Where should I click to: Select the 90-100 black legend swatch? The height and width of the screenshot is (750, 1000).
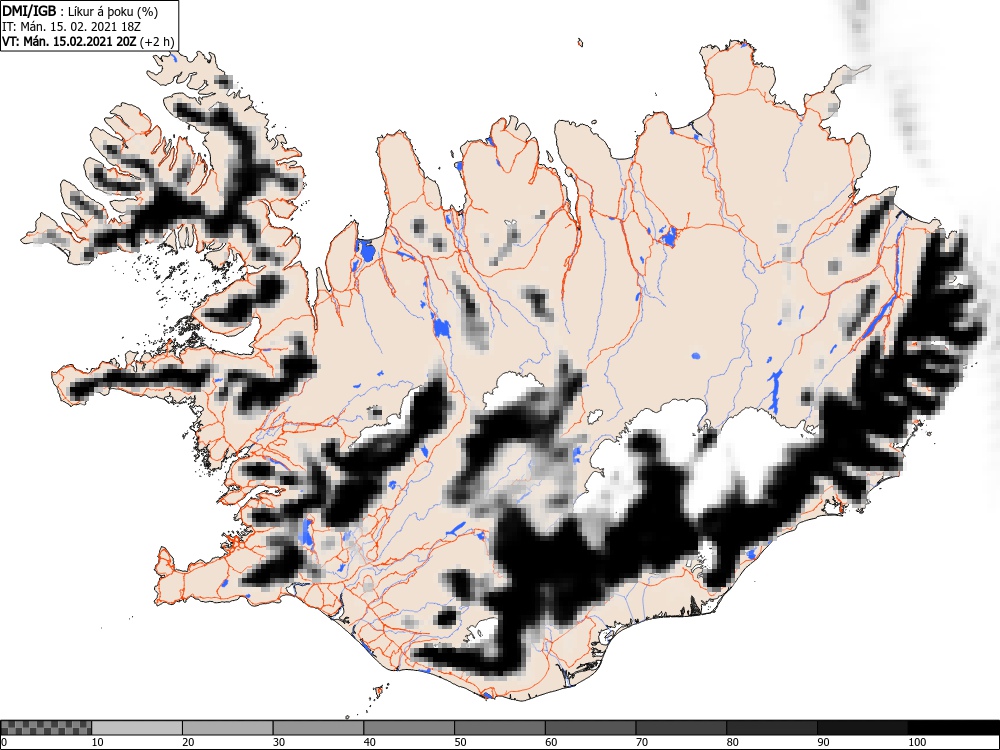tap(862, 728)
